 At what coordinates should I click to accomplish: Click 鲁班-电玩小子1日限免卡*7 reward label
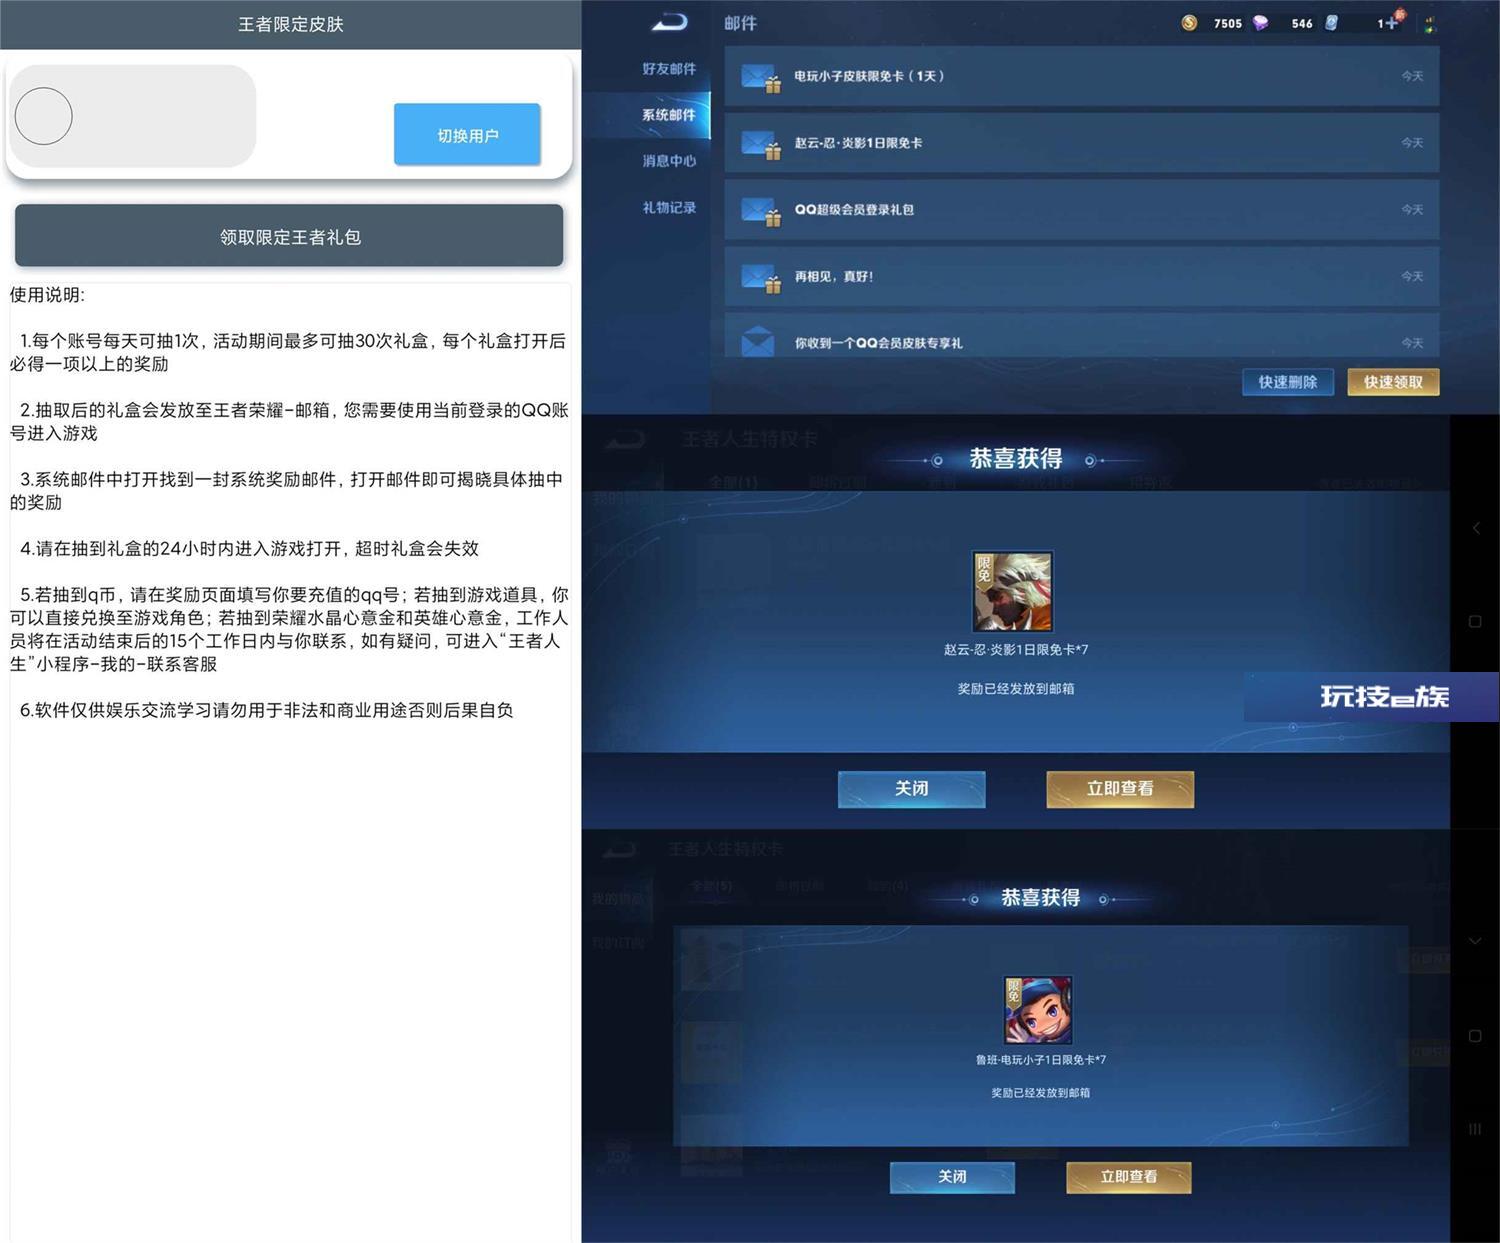point(1041,1060)
